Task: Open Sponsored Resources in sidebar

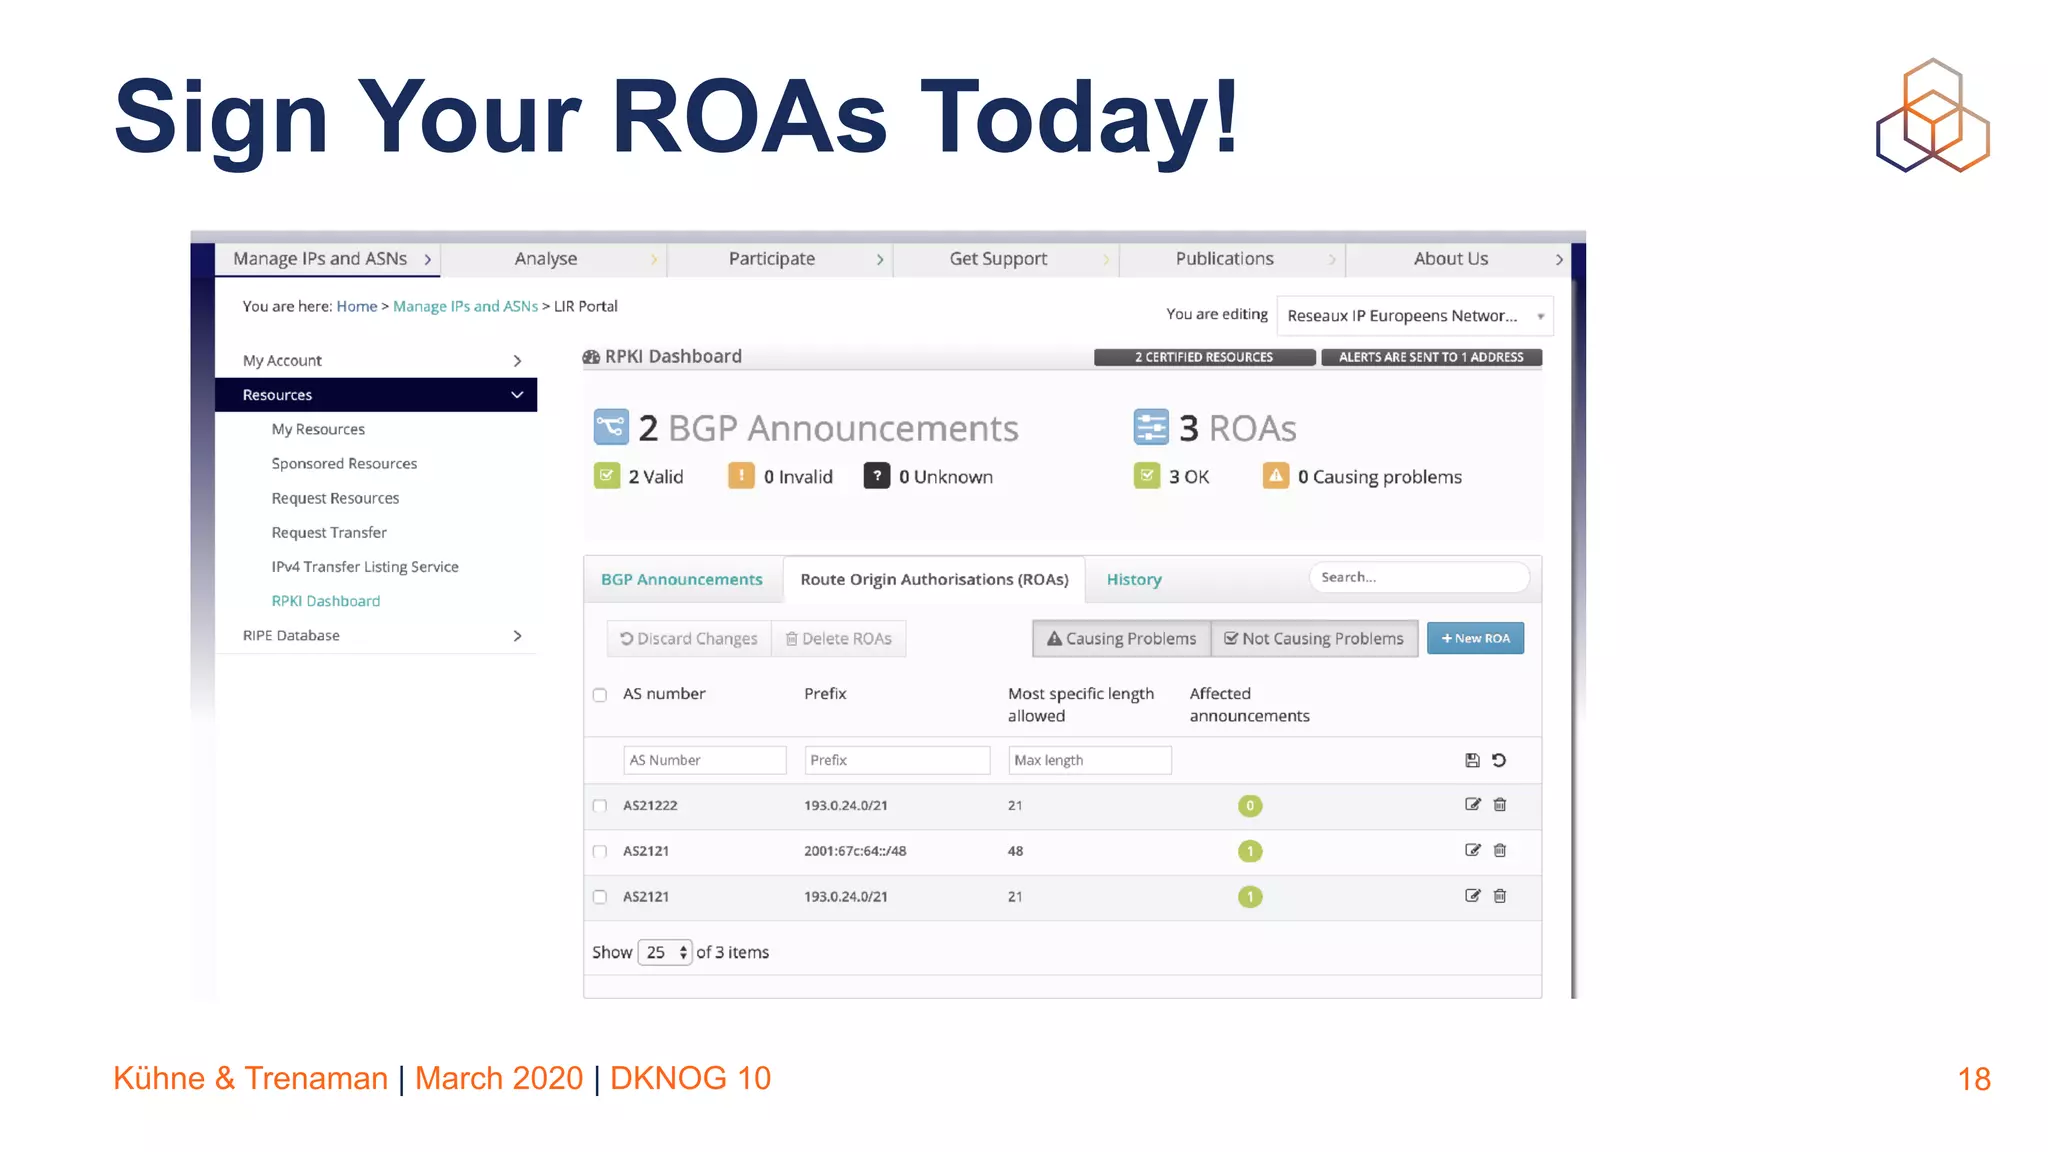Action: click(x=344, y=464)
